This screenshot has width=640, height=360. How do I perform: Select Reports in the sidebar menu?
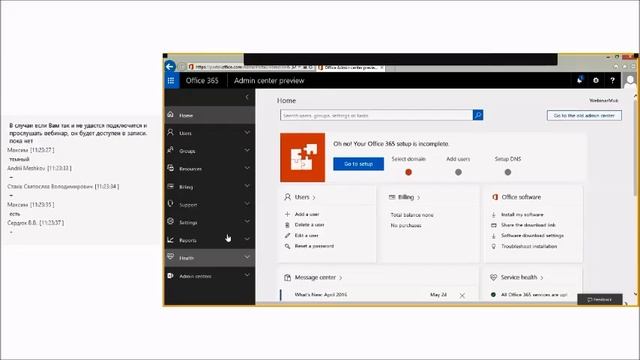pos(210,240)
